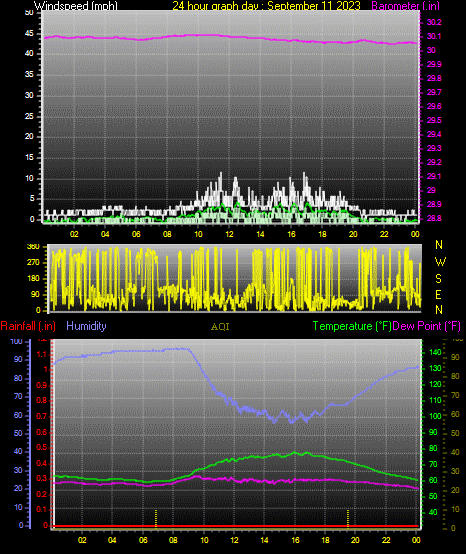Click the W compass letter

click(x=440, y=262)
